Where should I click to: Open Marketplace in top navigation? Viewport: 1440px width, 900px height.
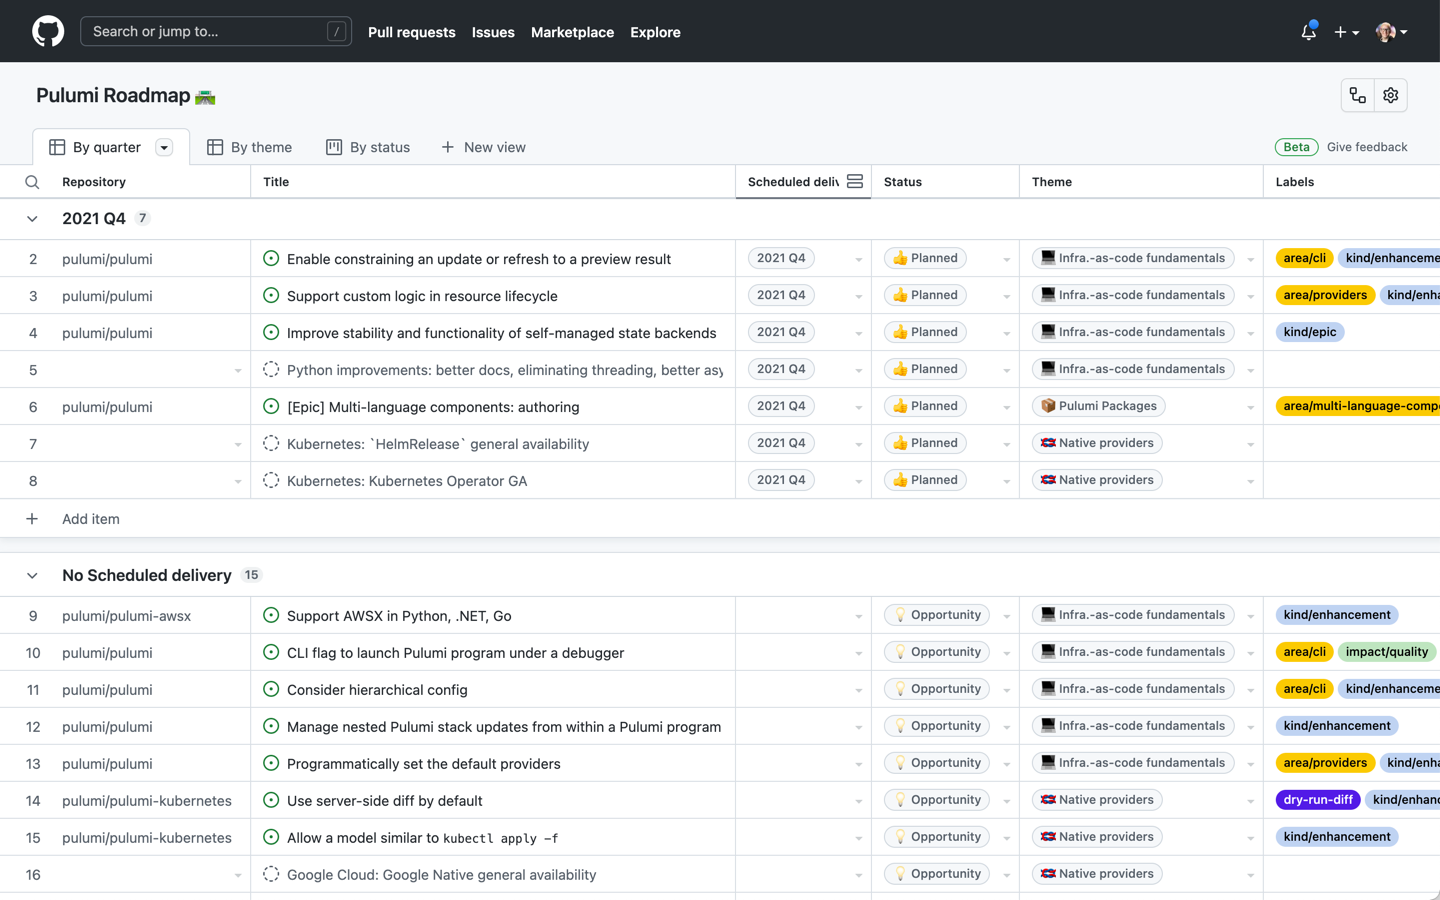tap(572, 32)
